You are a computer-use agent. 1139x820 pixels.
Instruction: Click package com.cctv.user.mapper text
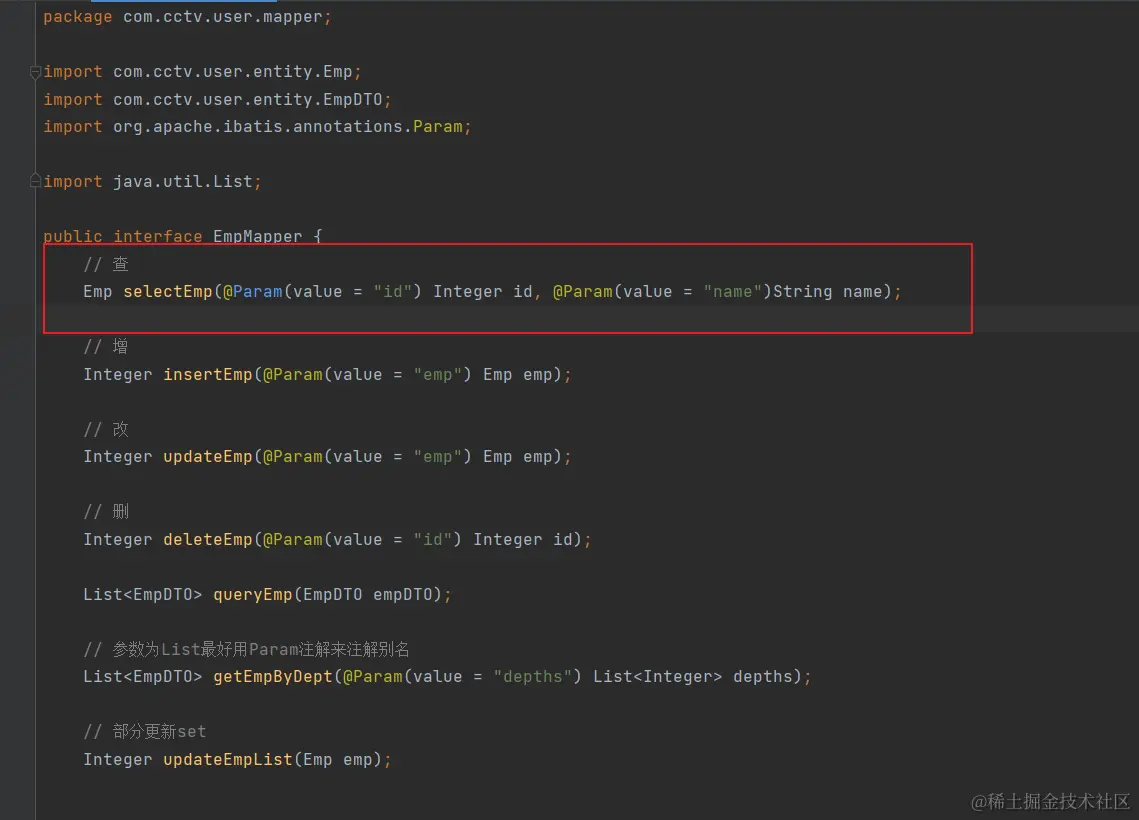pos(187,17)
